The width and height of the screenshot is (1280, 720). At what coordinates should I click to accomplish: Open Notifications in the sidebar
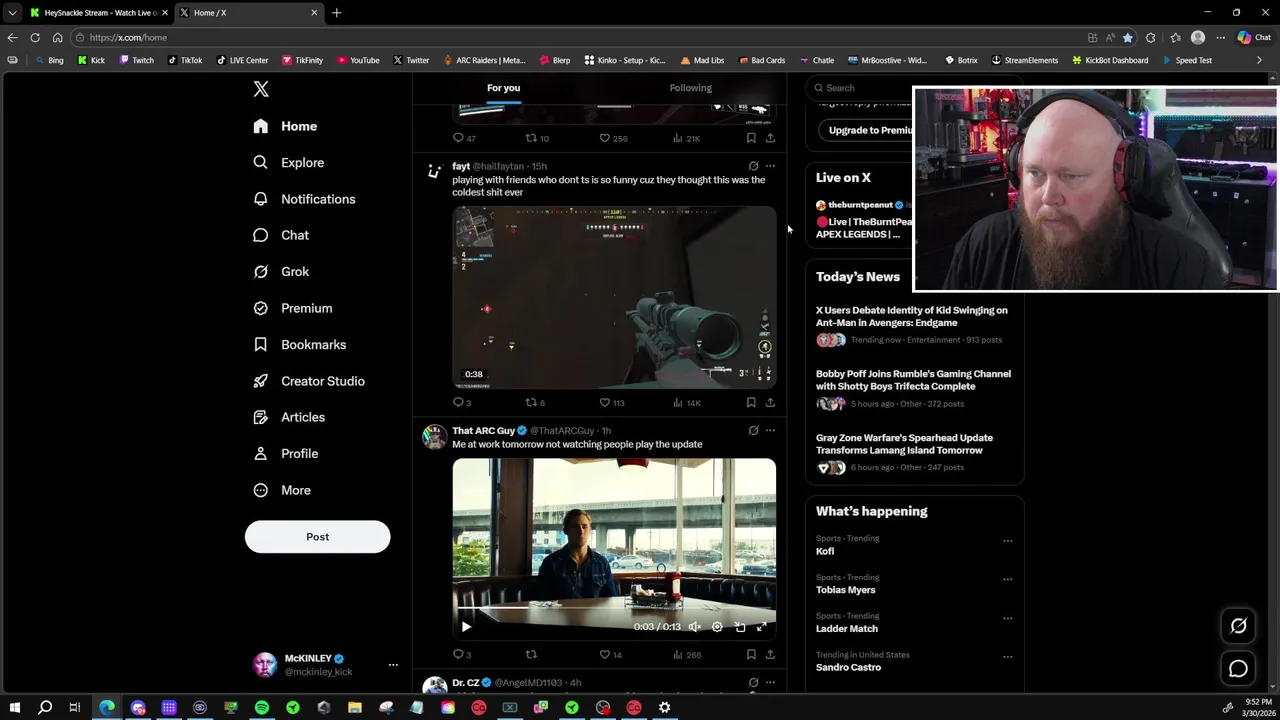tap(305, 199)
